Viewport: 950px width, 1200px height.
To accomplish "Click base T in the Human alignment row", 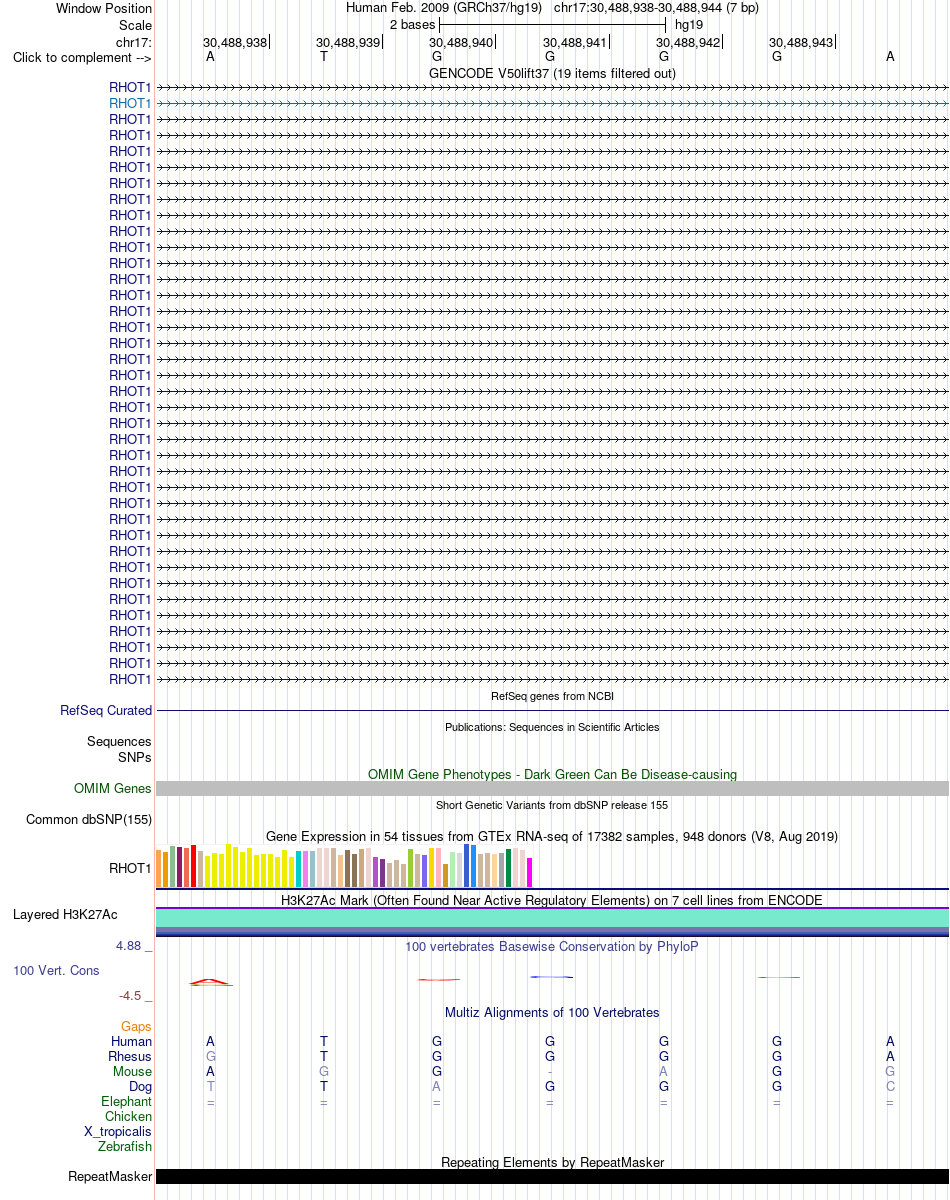I will click(323, 1042).
